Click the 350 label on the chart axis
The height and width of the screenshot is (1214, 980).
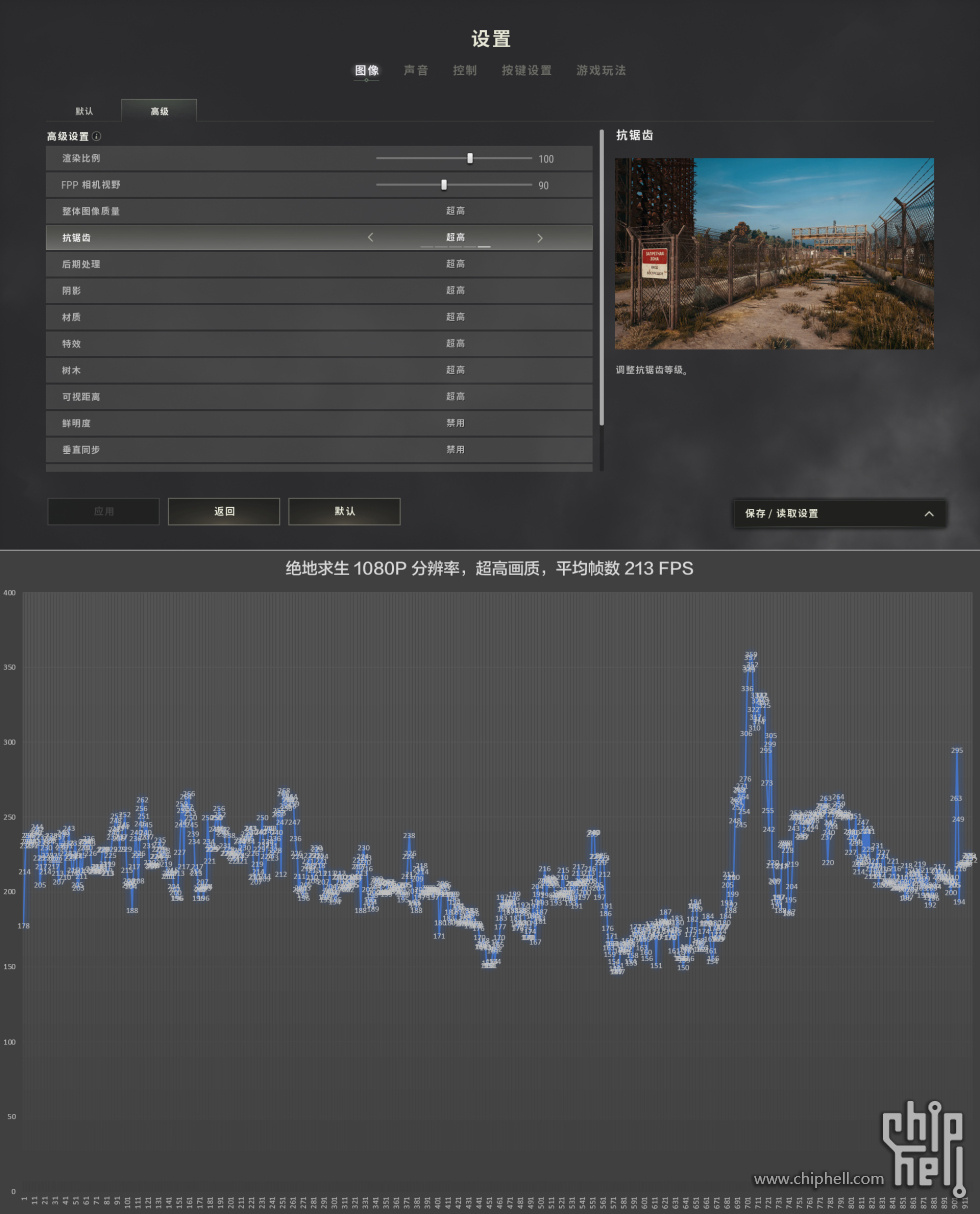10,668
